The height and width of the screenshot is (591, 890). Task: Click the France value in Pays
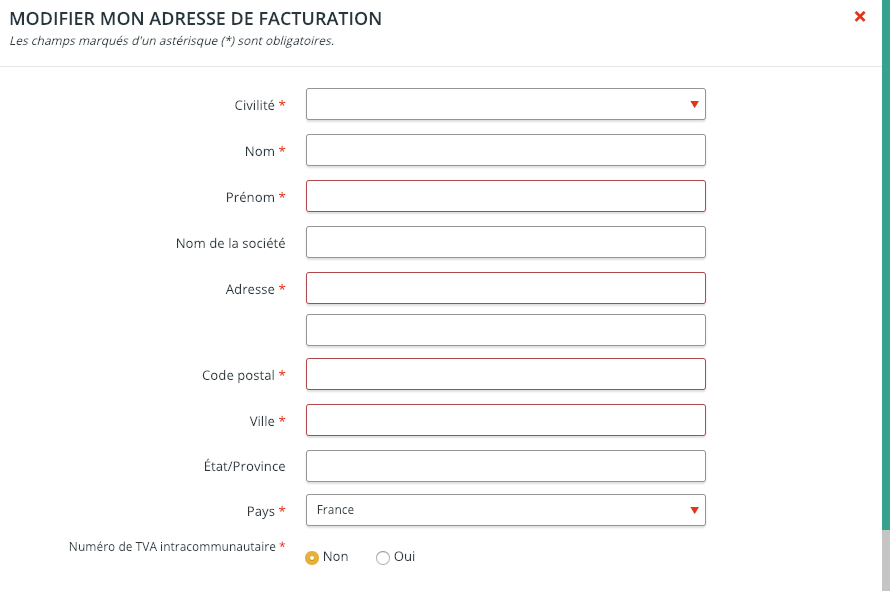[336, 510]
